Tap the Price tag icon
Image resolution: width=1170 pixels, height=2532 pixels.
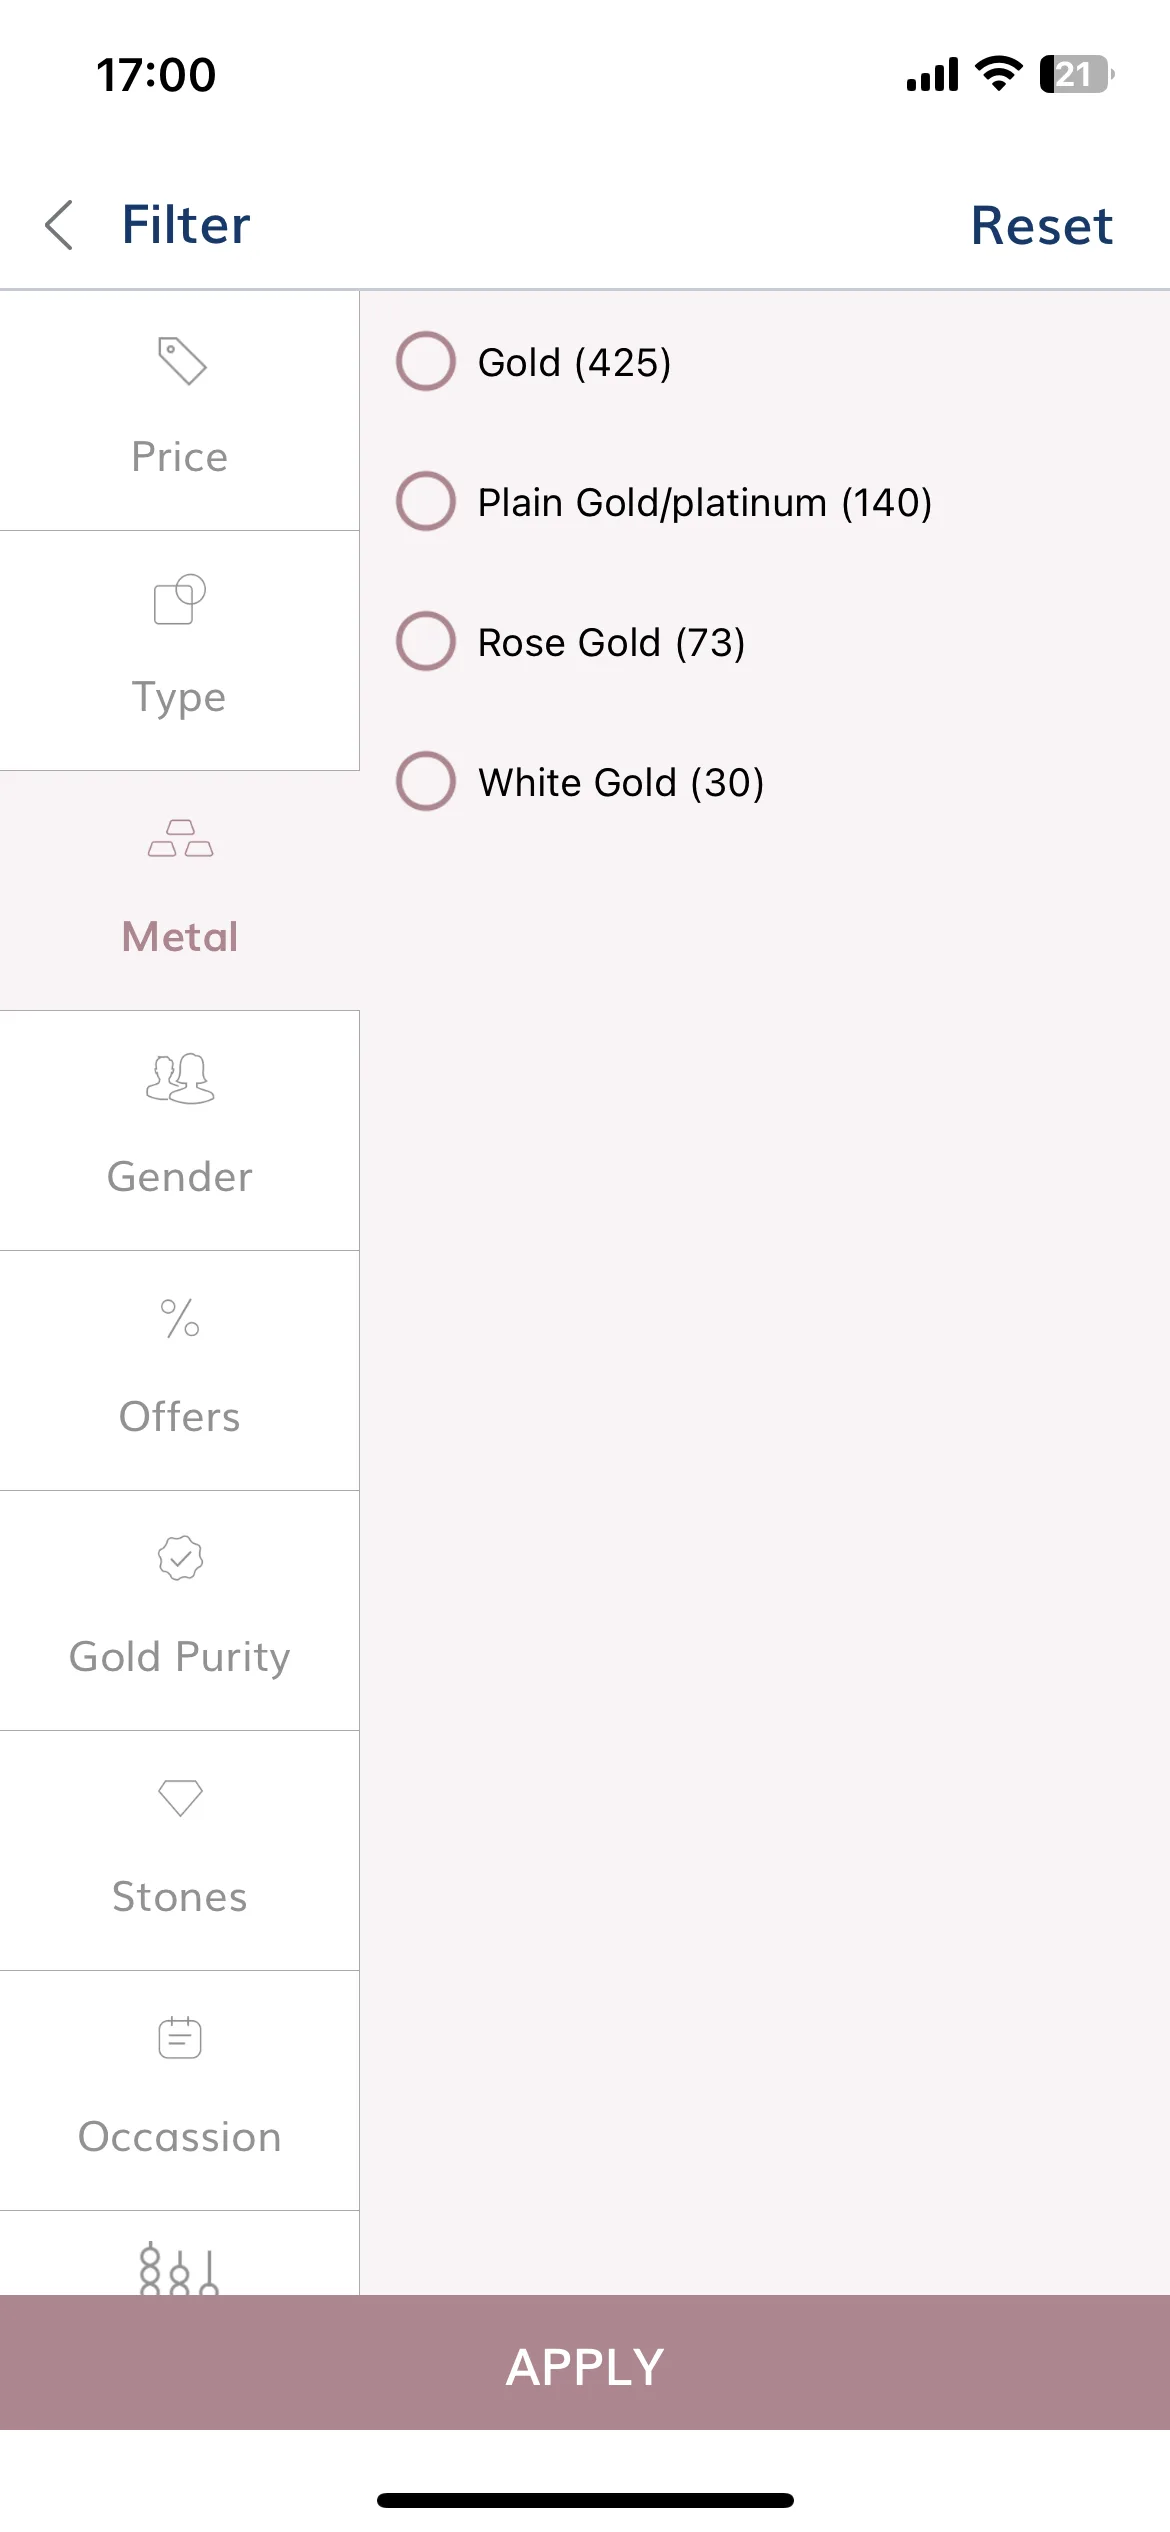pyautogui.click(x=181, y=361)
